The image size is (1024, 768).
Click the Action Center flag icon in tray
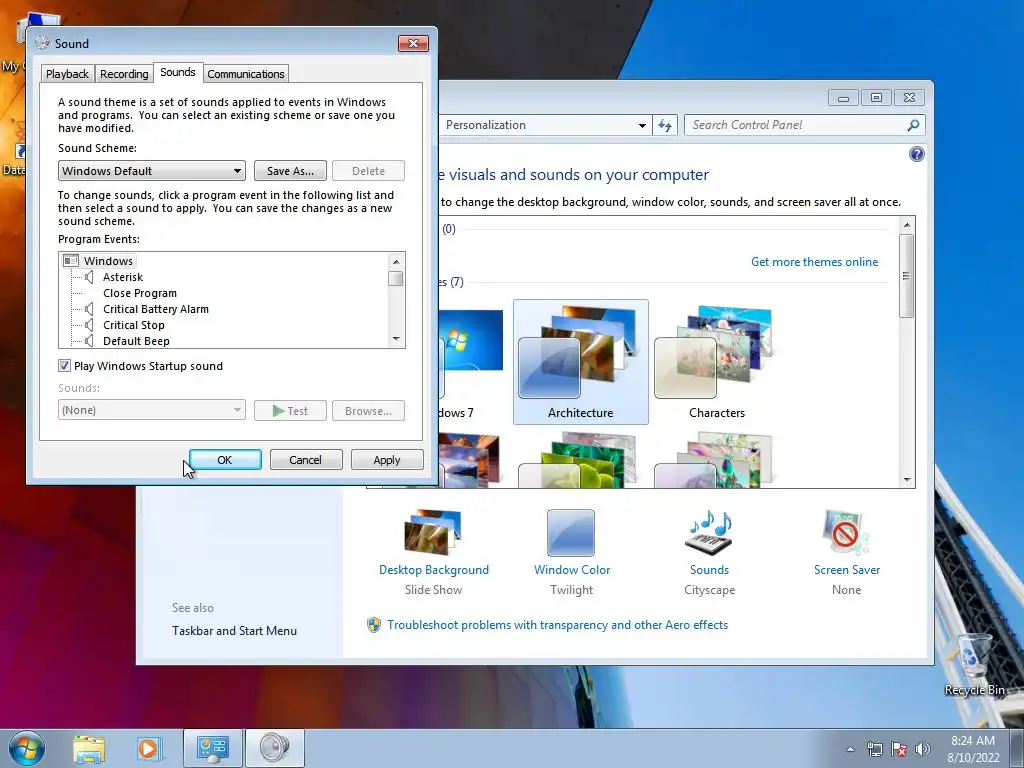pyautogui.click(x=899, y=749)
